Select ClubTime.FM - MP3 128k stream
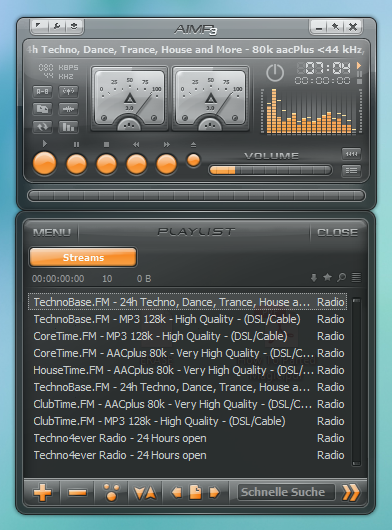This screenshot has width=392, height=530. click(189, 421)
